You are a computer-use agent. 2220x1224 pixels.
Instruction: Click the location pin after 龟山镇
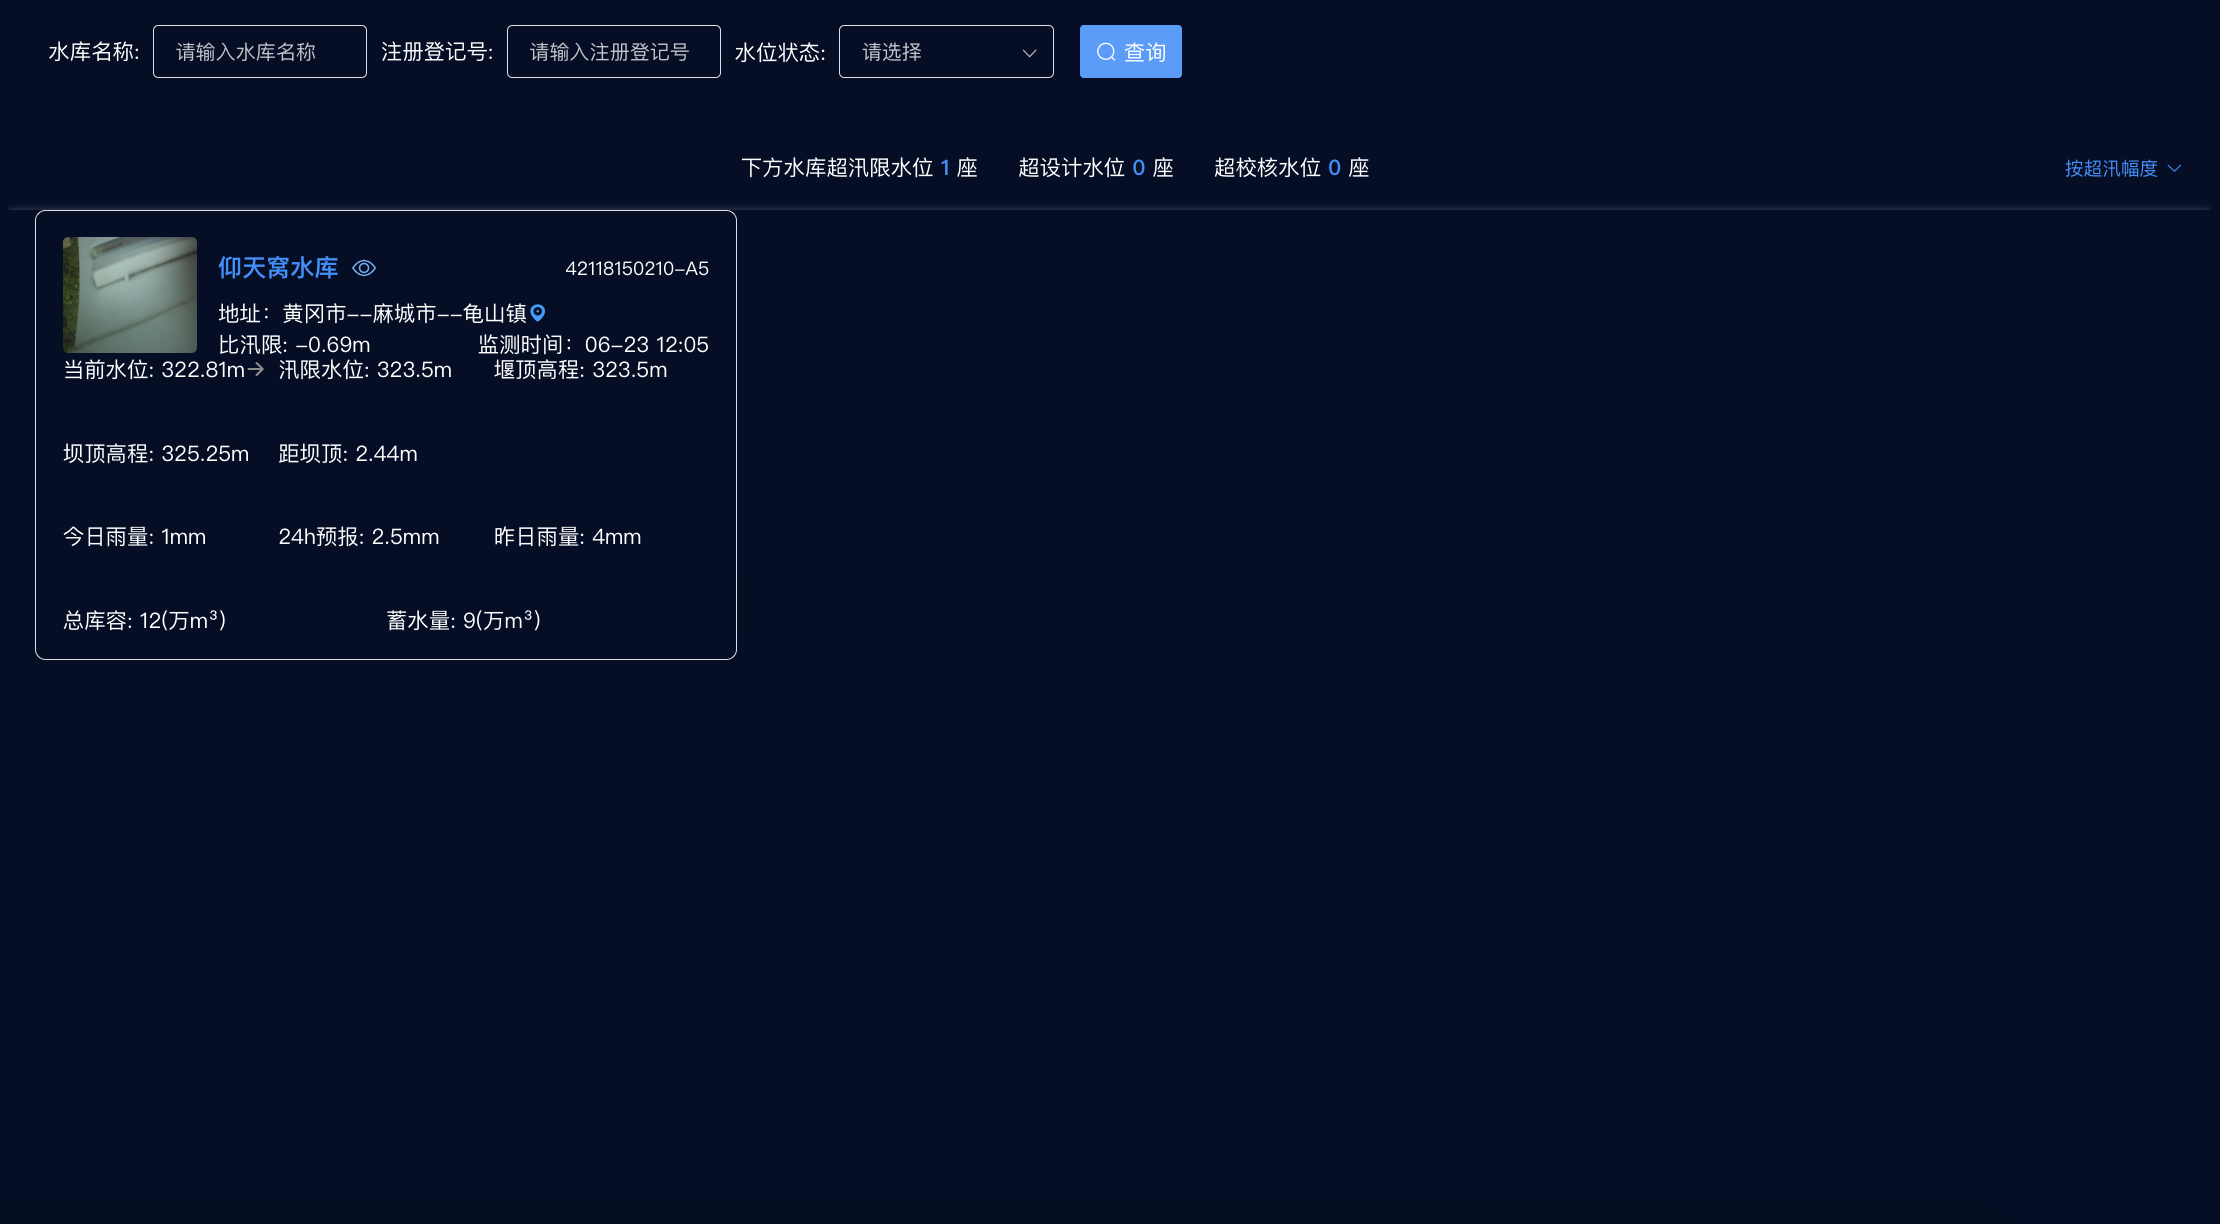pyautogui.click(x=538, y=313)
